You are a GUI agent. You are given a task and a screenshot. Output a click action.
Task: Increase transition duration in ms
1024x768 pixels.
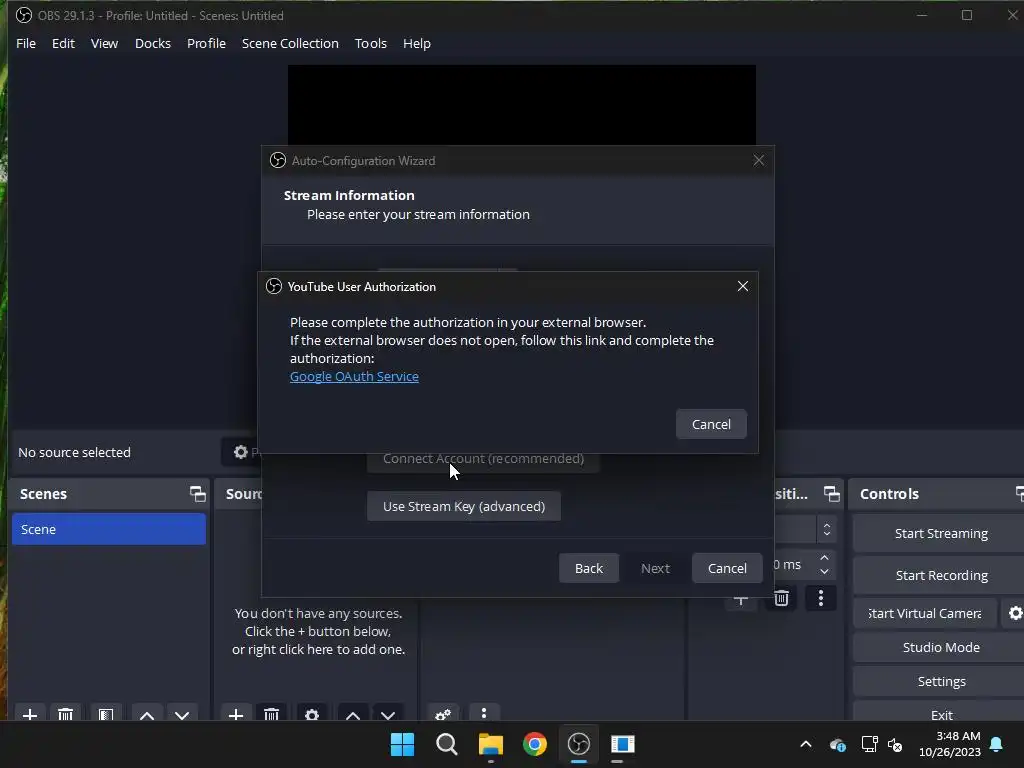pos(824,558)
